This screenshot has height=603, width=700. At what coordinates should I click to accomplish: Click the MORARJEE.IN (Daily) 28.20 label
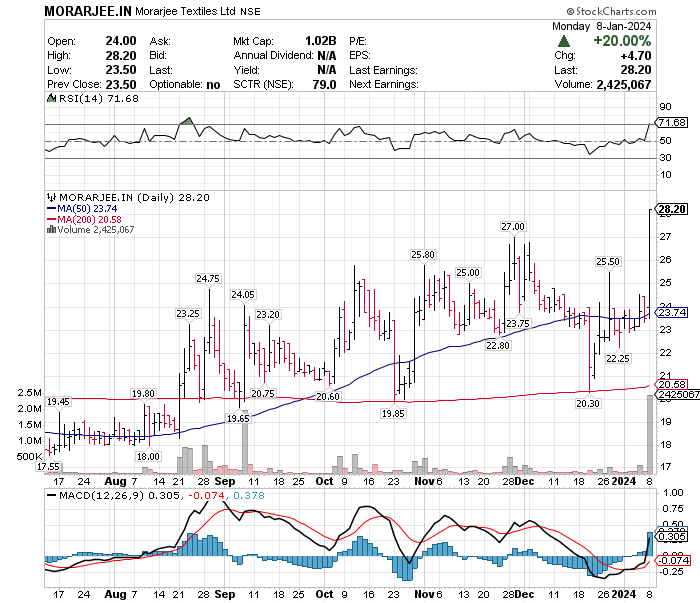(x=134, y=197)
